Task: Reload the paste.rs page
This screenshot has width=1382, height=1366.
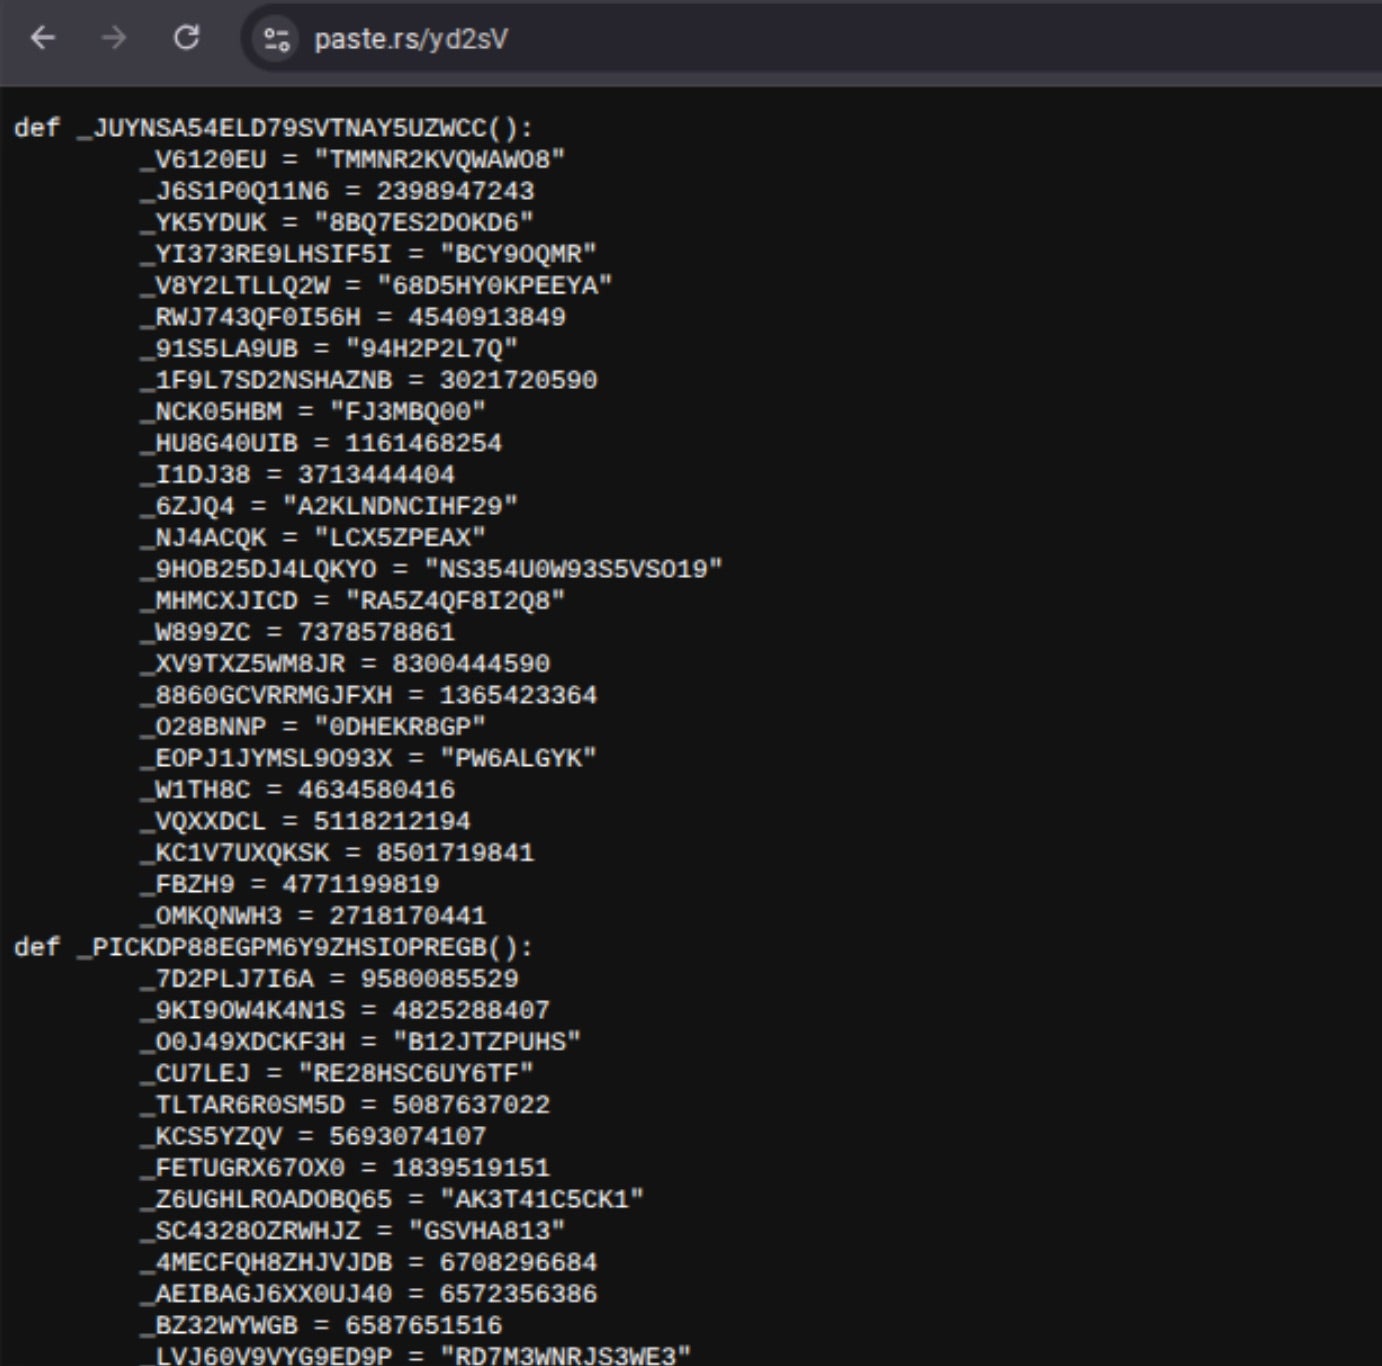Action: click(x=186, y=38)
